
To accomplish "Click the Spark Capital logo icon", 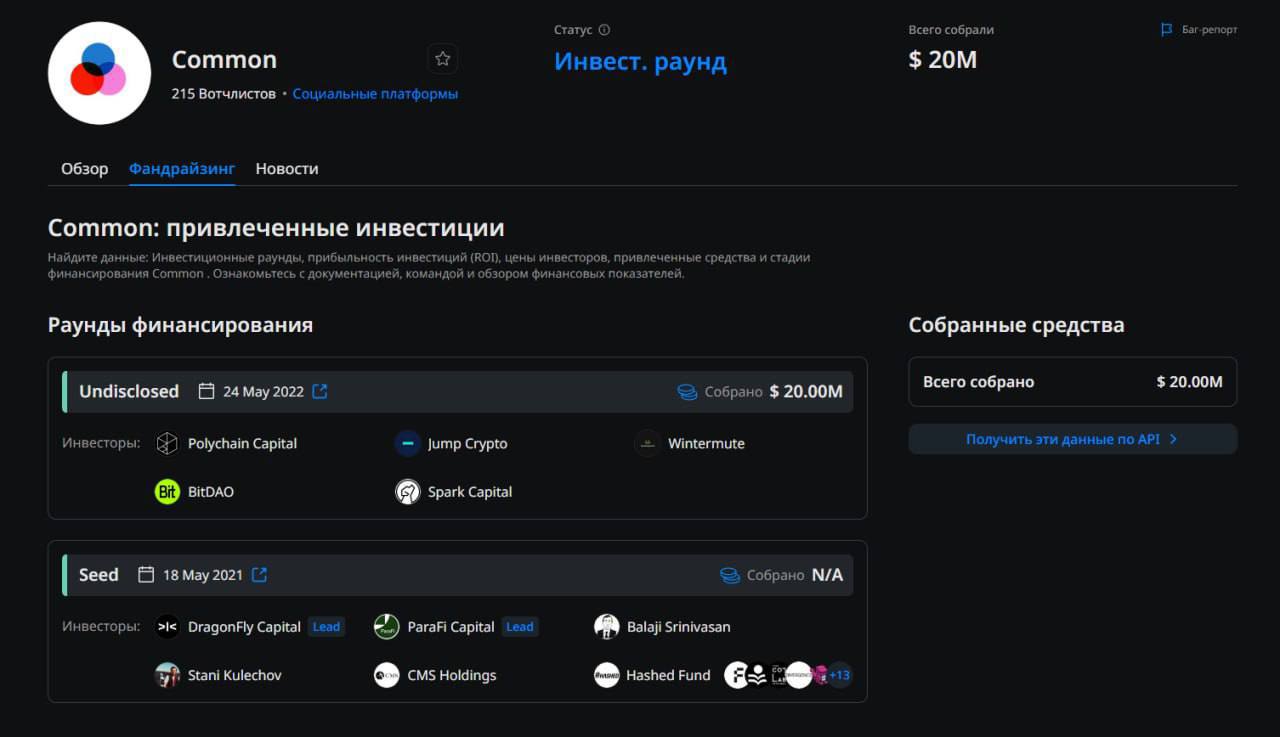I will pyautogui.click(x=407, y=492).
